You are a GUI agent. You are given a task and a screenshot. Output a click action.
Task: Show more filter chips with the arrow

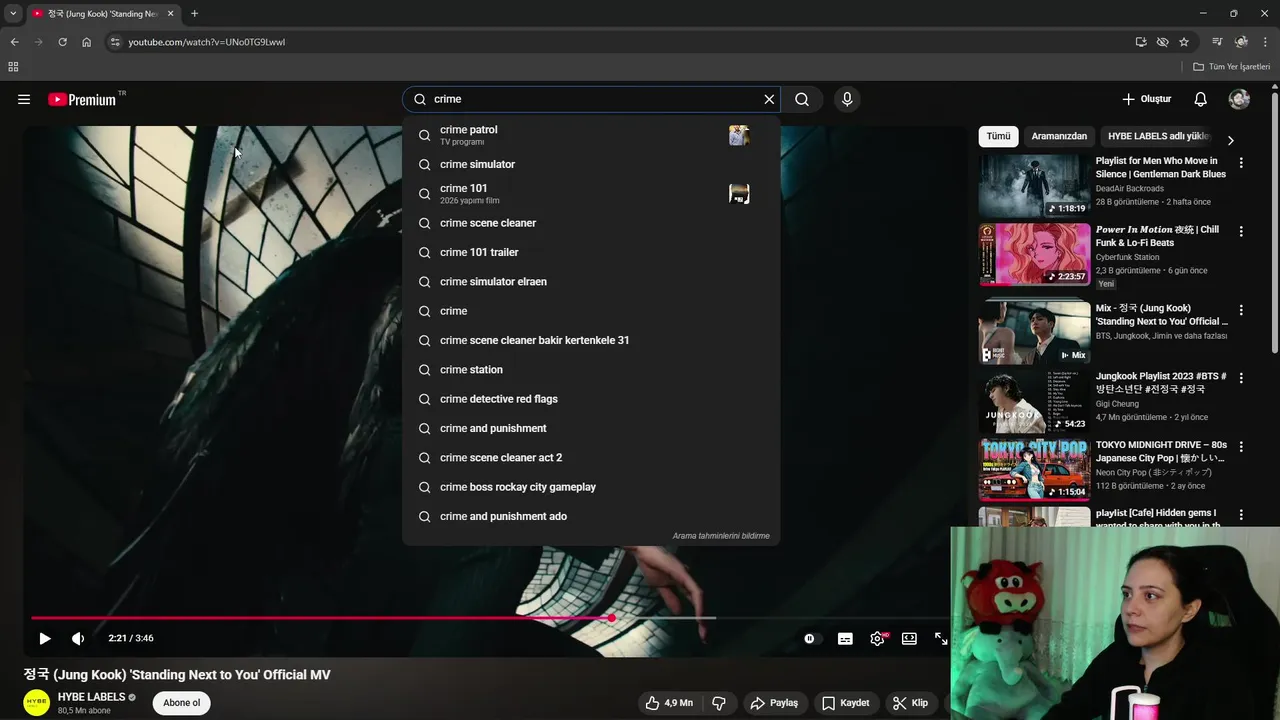click(1230, 140)
